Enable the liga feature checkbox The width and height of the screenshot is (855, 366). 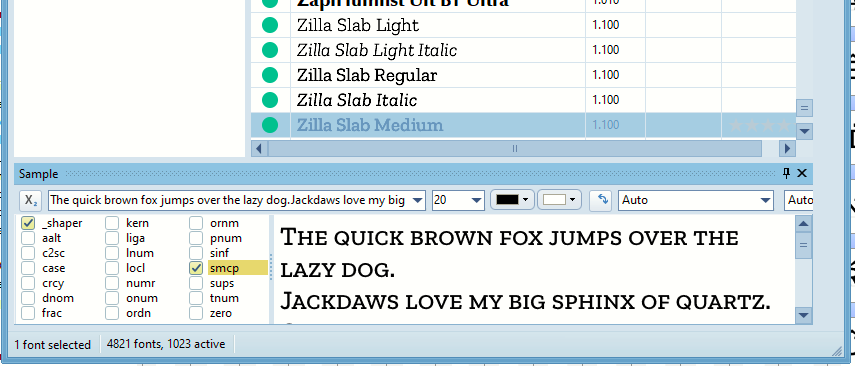click(x=112, y=238)
